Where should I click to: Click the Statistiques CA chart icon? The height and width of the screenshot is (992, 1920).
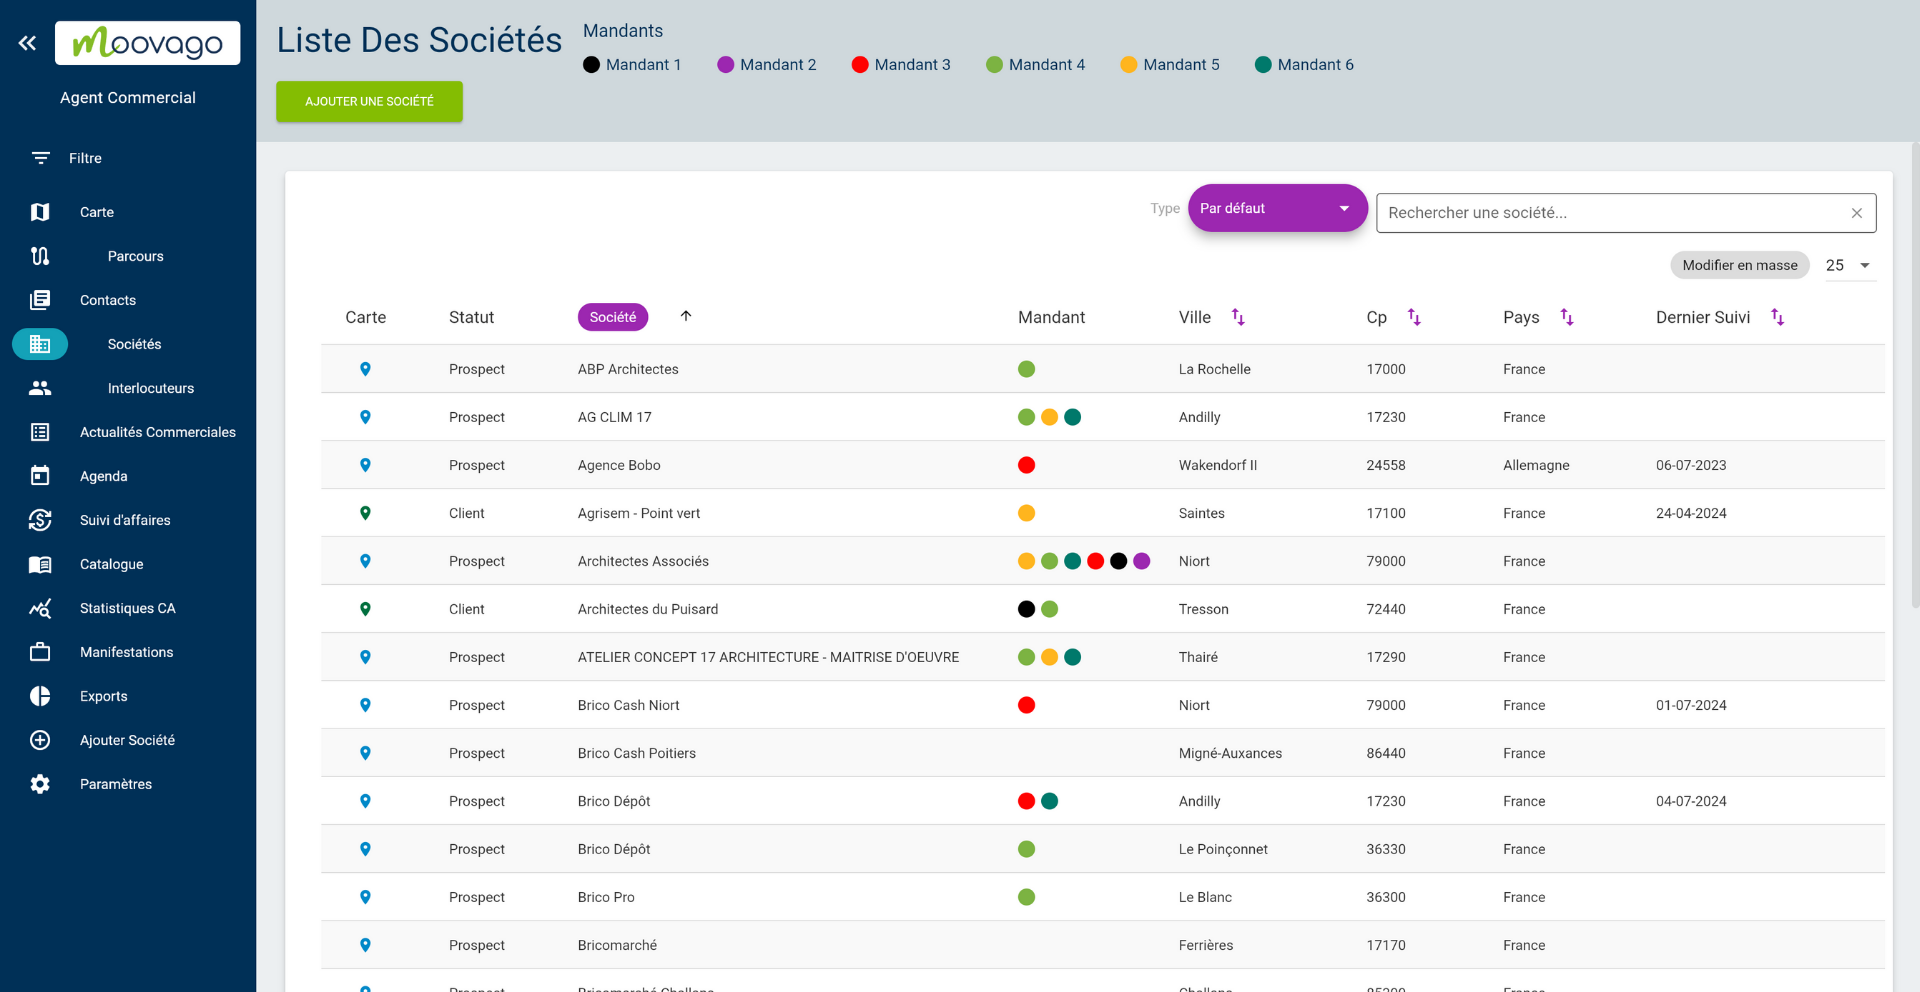pos(40,608)
